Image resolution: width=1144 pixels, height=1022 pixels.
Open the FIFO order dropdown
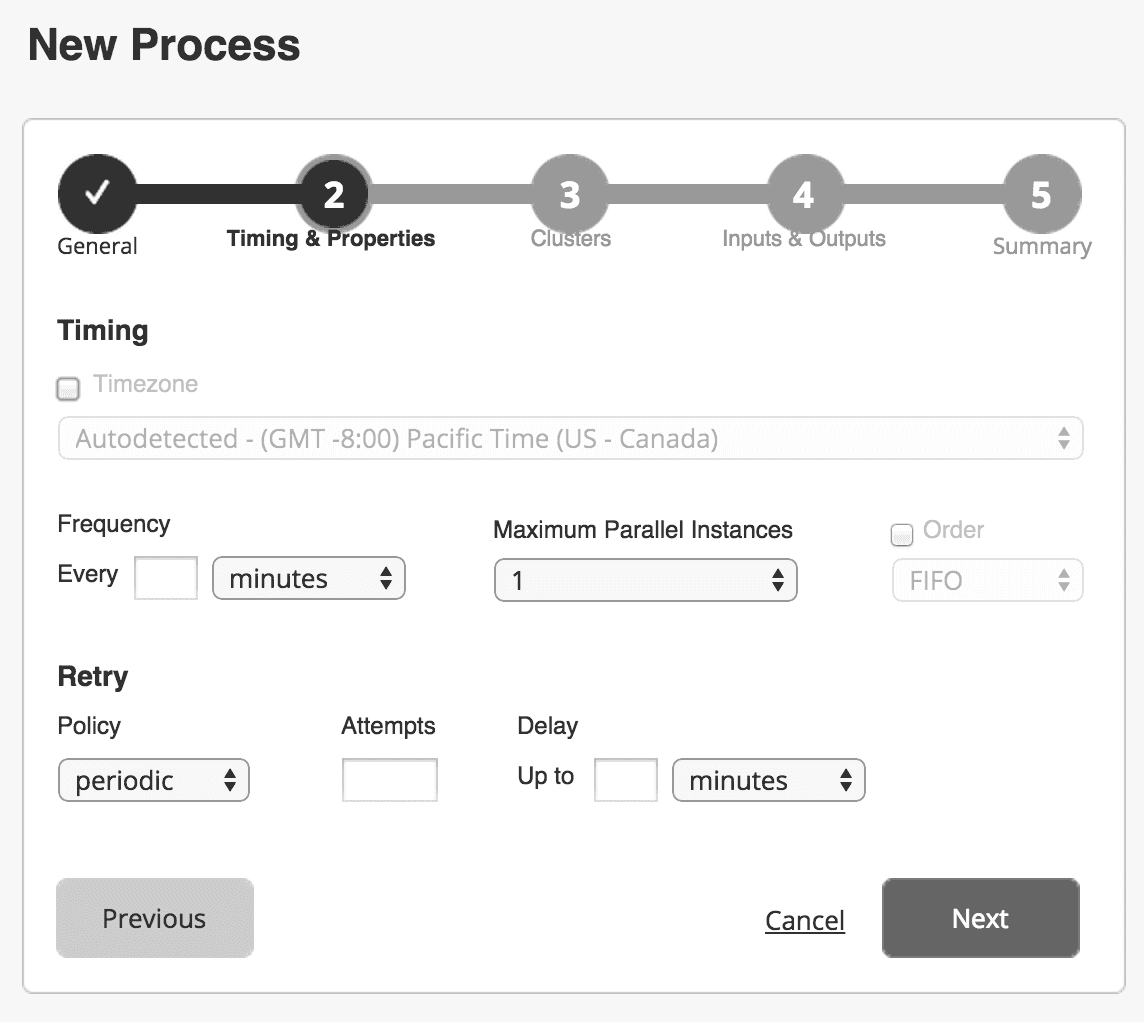pos(988,580)
